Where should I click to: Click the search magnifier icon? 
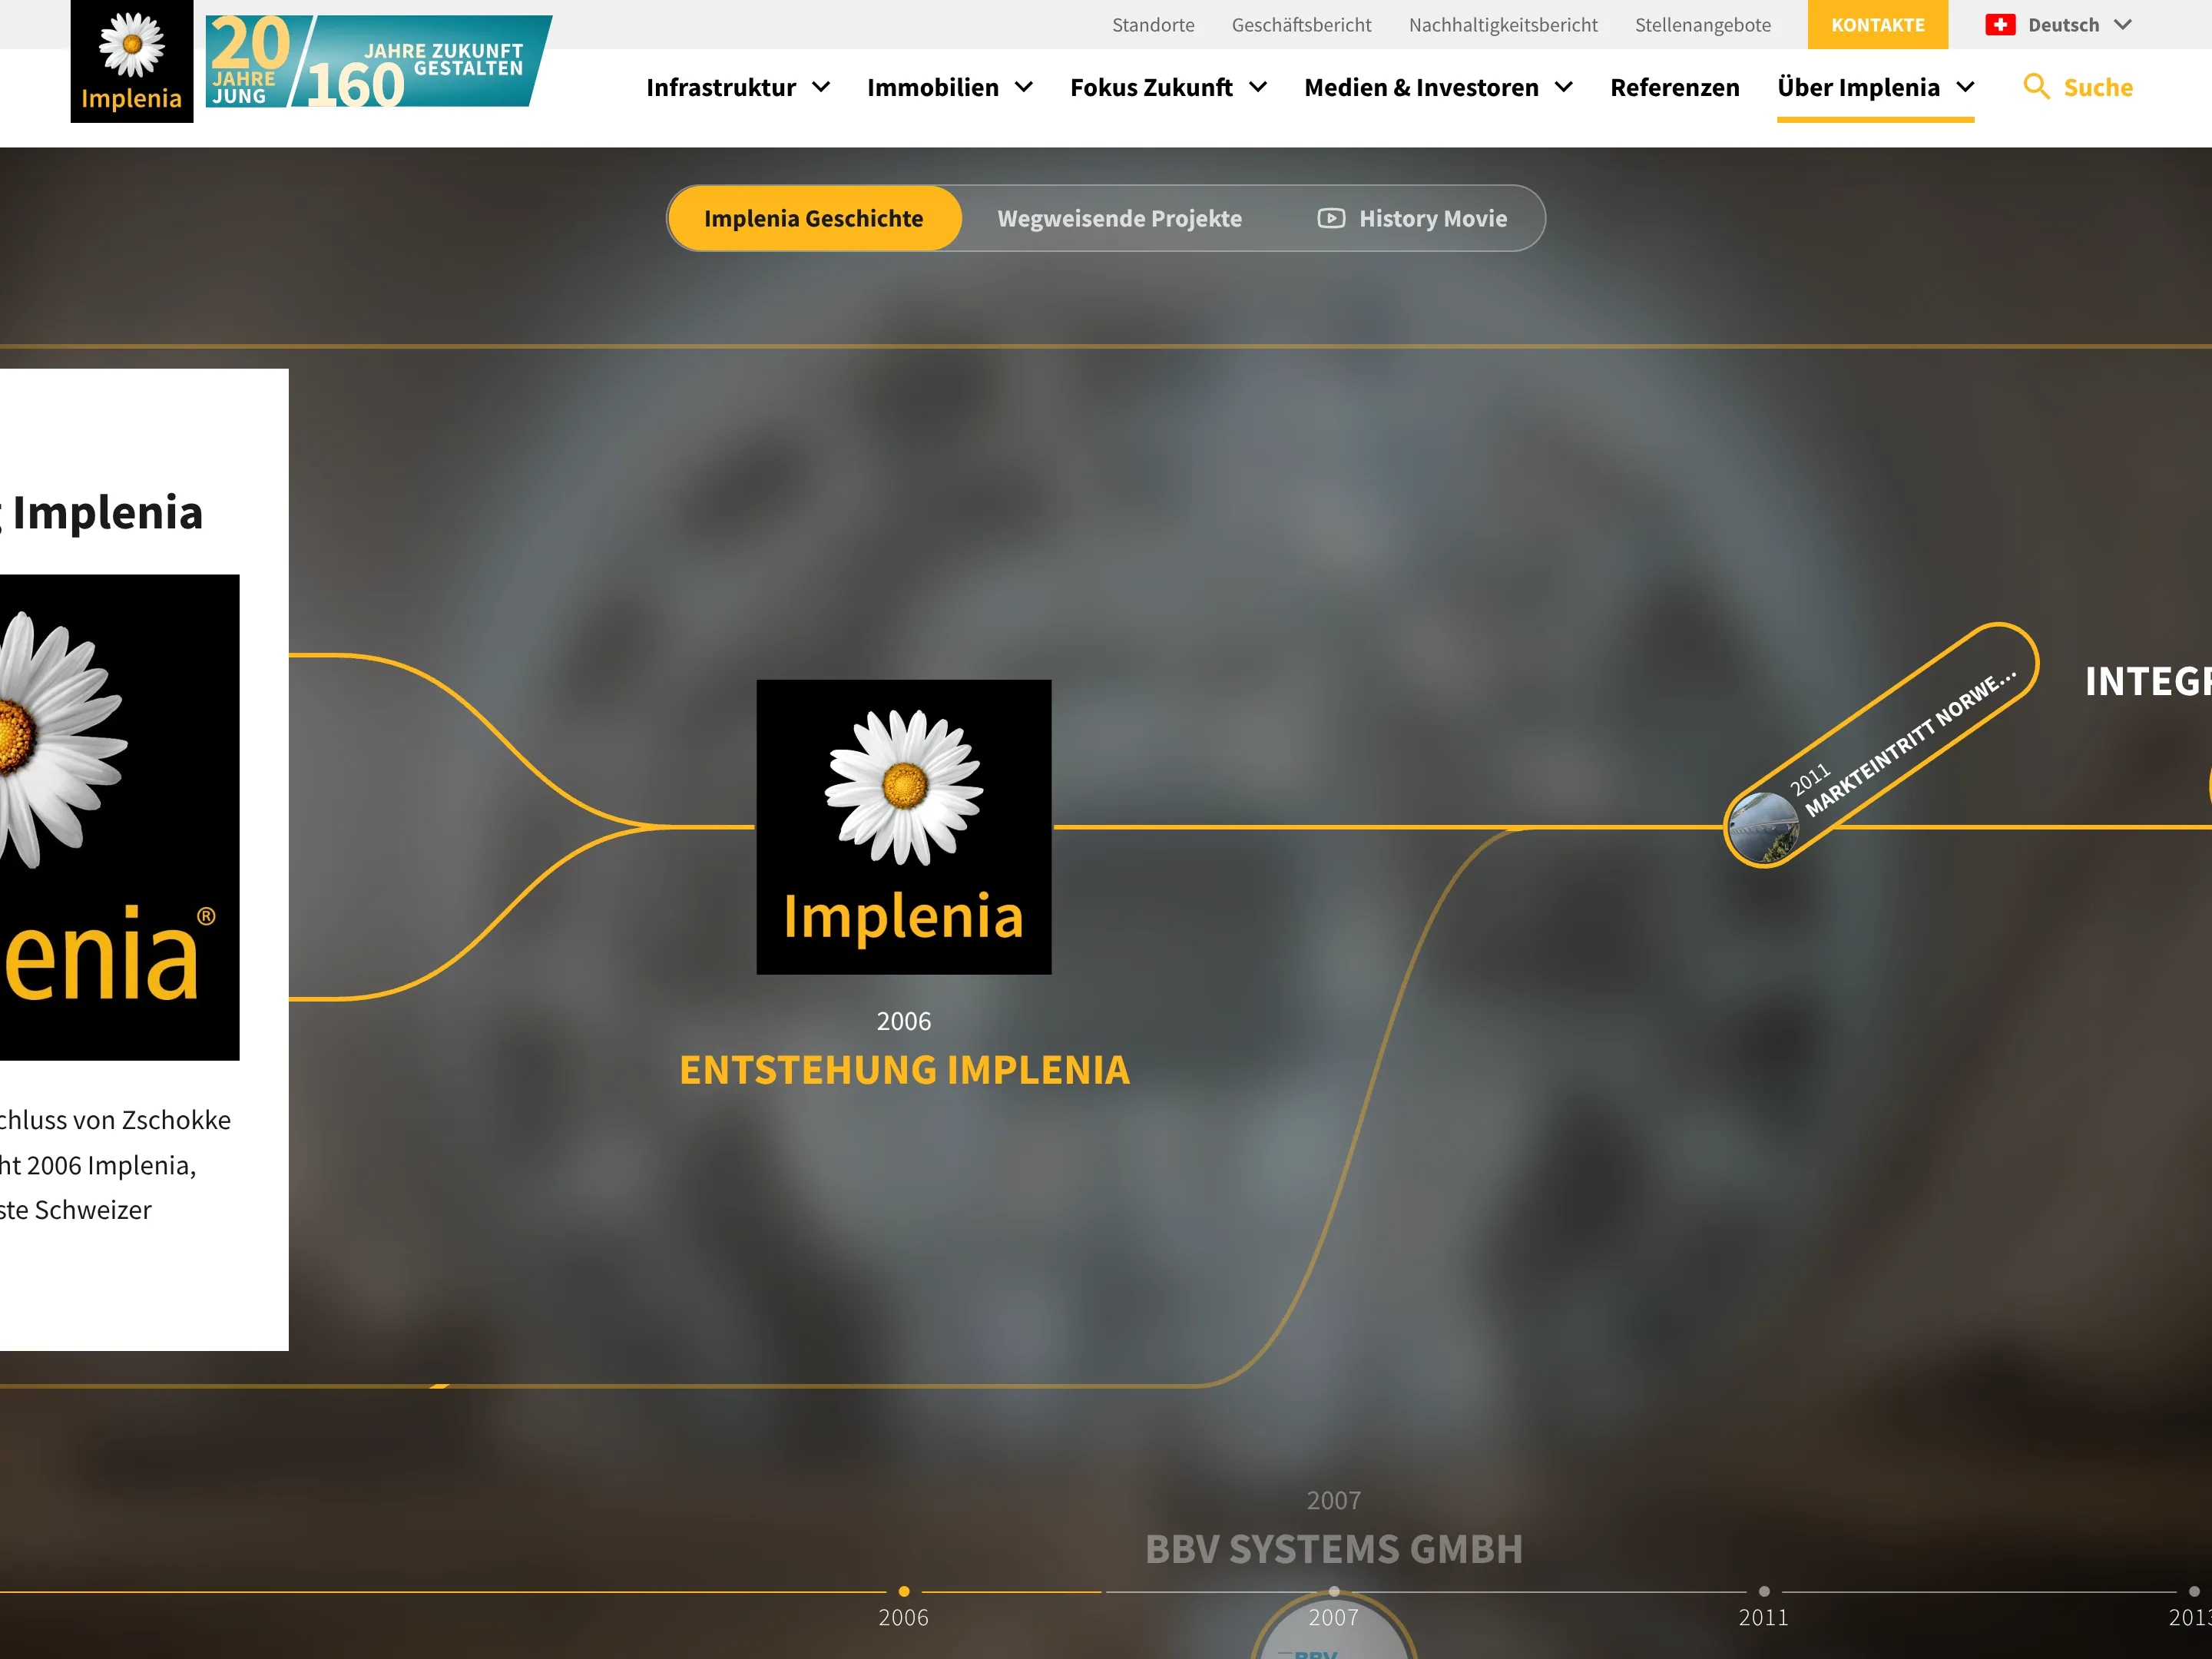pyautogui.click(x=2036, y=86)
